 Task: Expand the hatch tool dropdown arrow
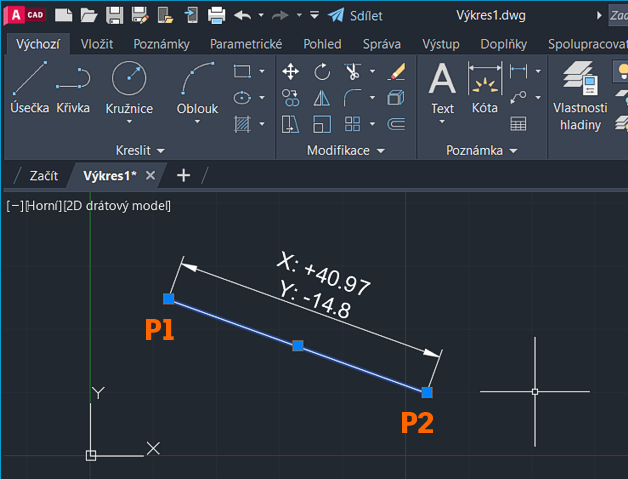[262, 124]
